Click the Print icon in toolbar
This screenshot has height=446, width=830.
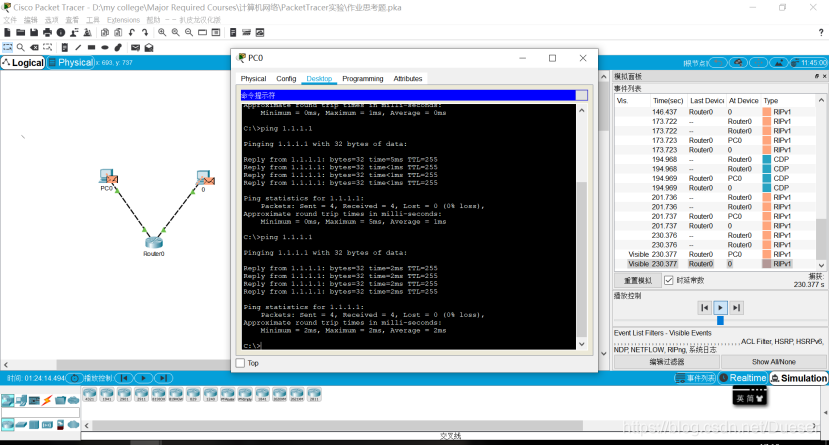[47, 33]
